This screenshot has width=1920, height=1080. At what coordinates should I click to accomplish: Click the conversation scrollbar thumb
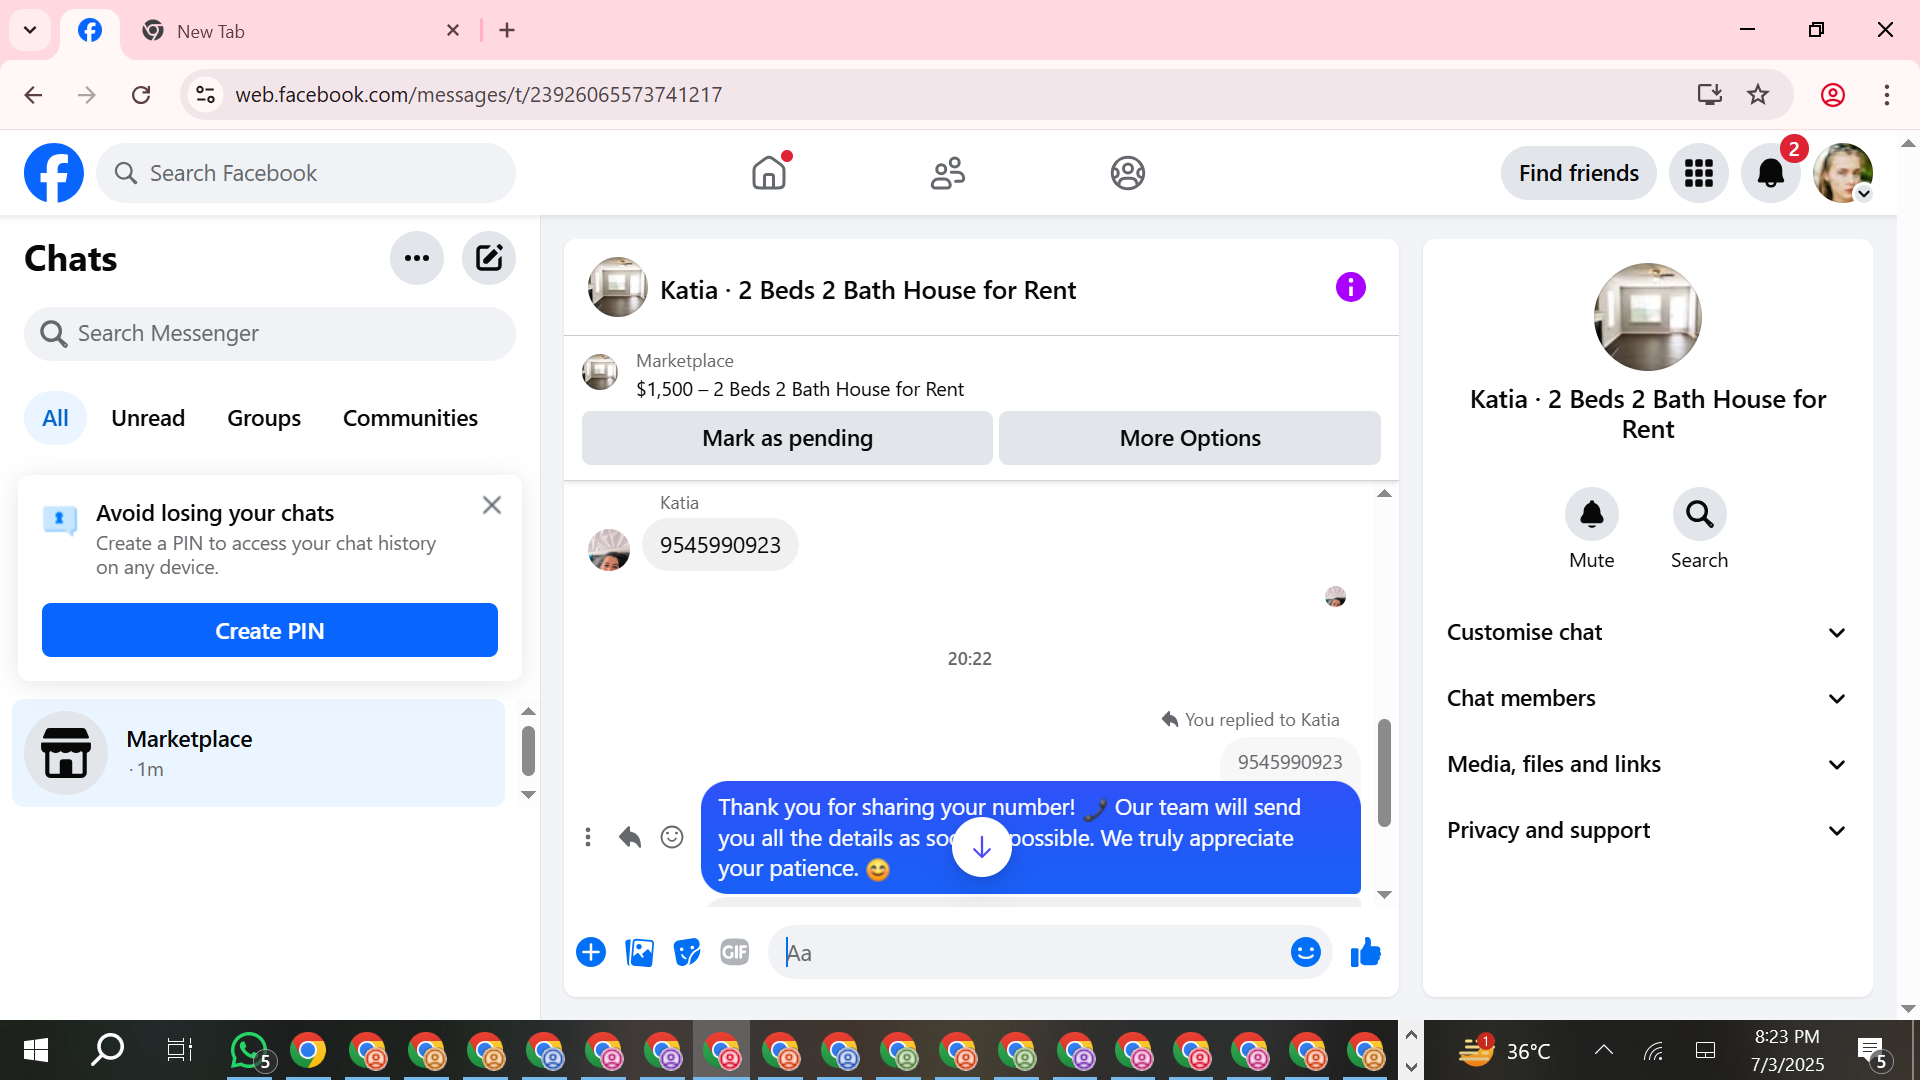(x=1384, y=772)
